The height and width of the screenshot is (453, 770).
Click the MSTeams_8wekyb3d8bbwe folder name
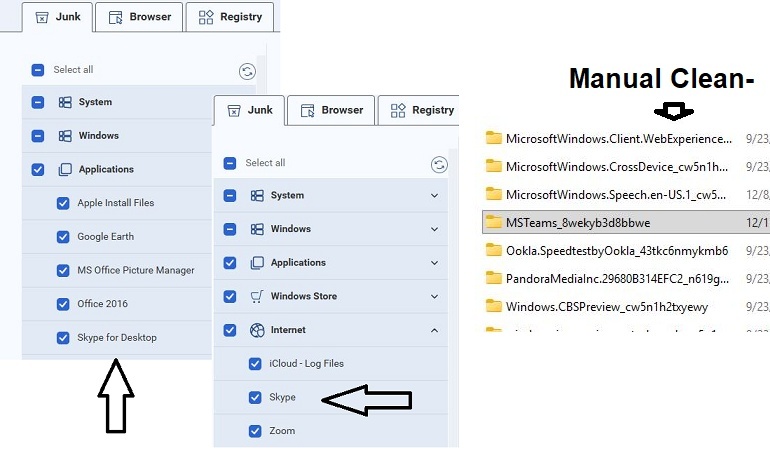click(x=578, y=223)
